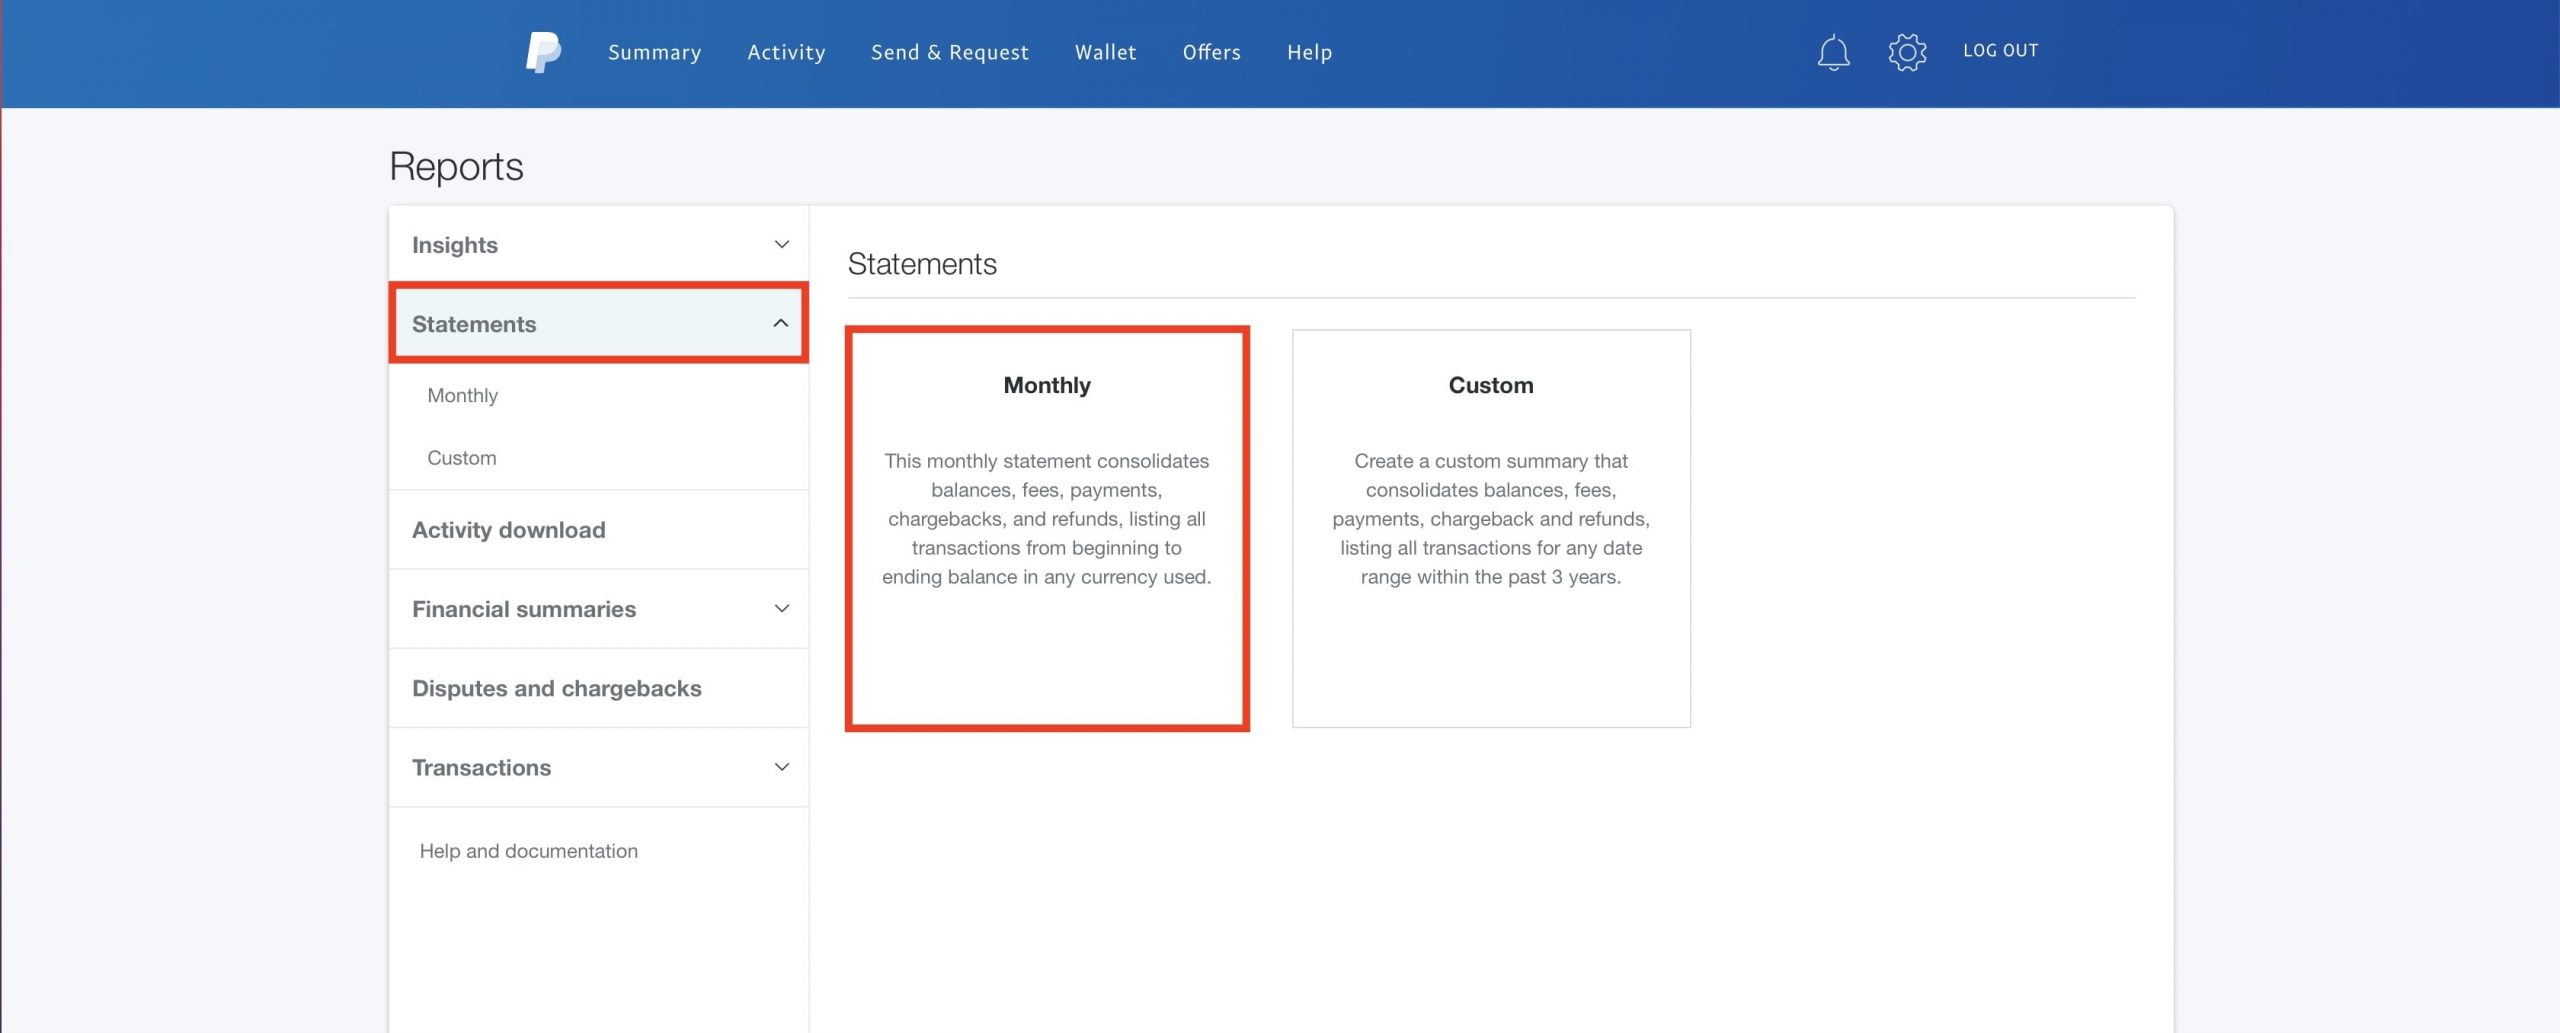Open Send & Request page
This screenshot has width=2560, height=1033.
pyautogui.click(x=949, y=52)
